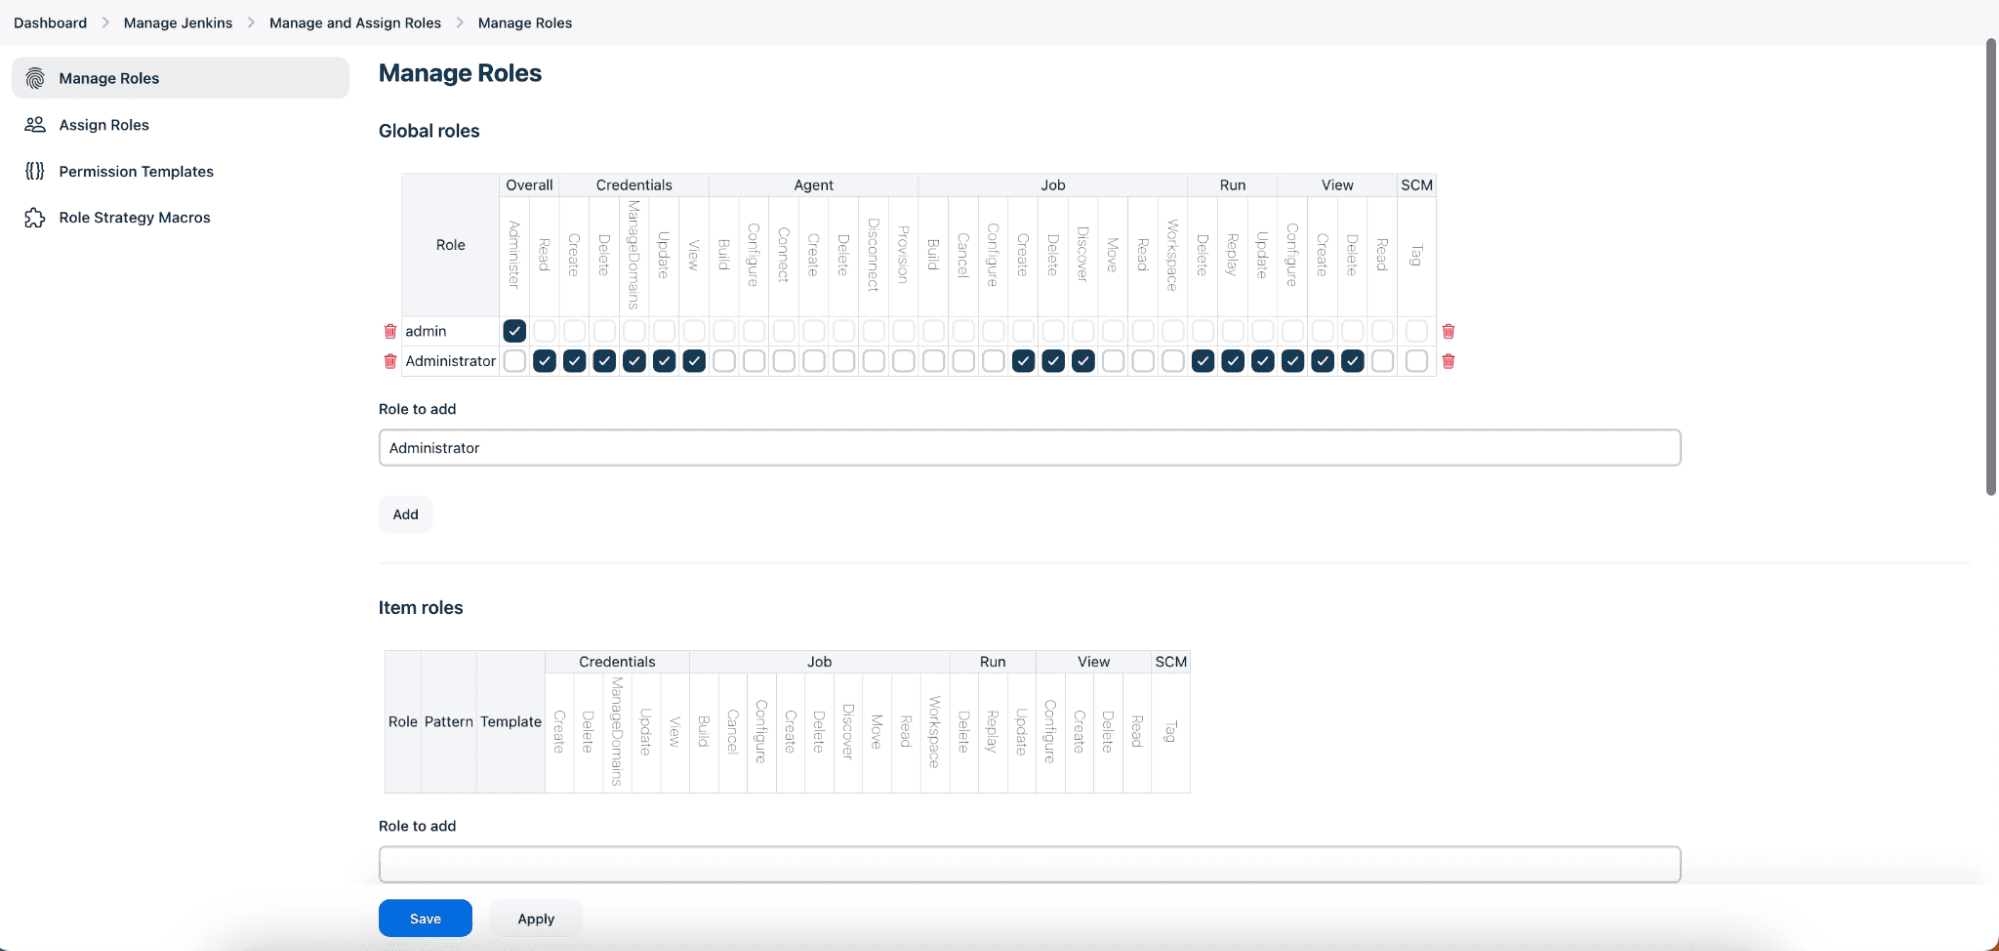Click the 'Global roles' section heading

click(429, 131)
